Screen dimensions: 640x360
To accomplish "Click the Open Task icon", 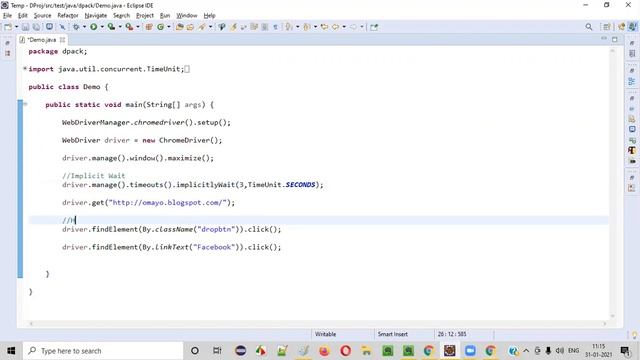I will [190, 27].
